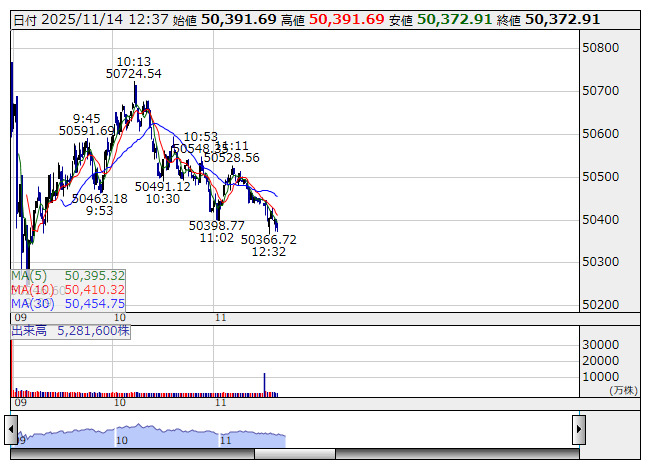
Task: Click the MA(5) legend label
Action: (x=29, y=276)
